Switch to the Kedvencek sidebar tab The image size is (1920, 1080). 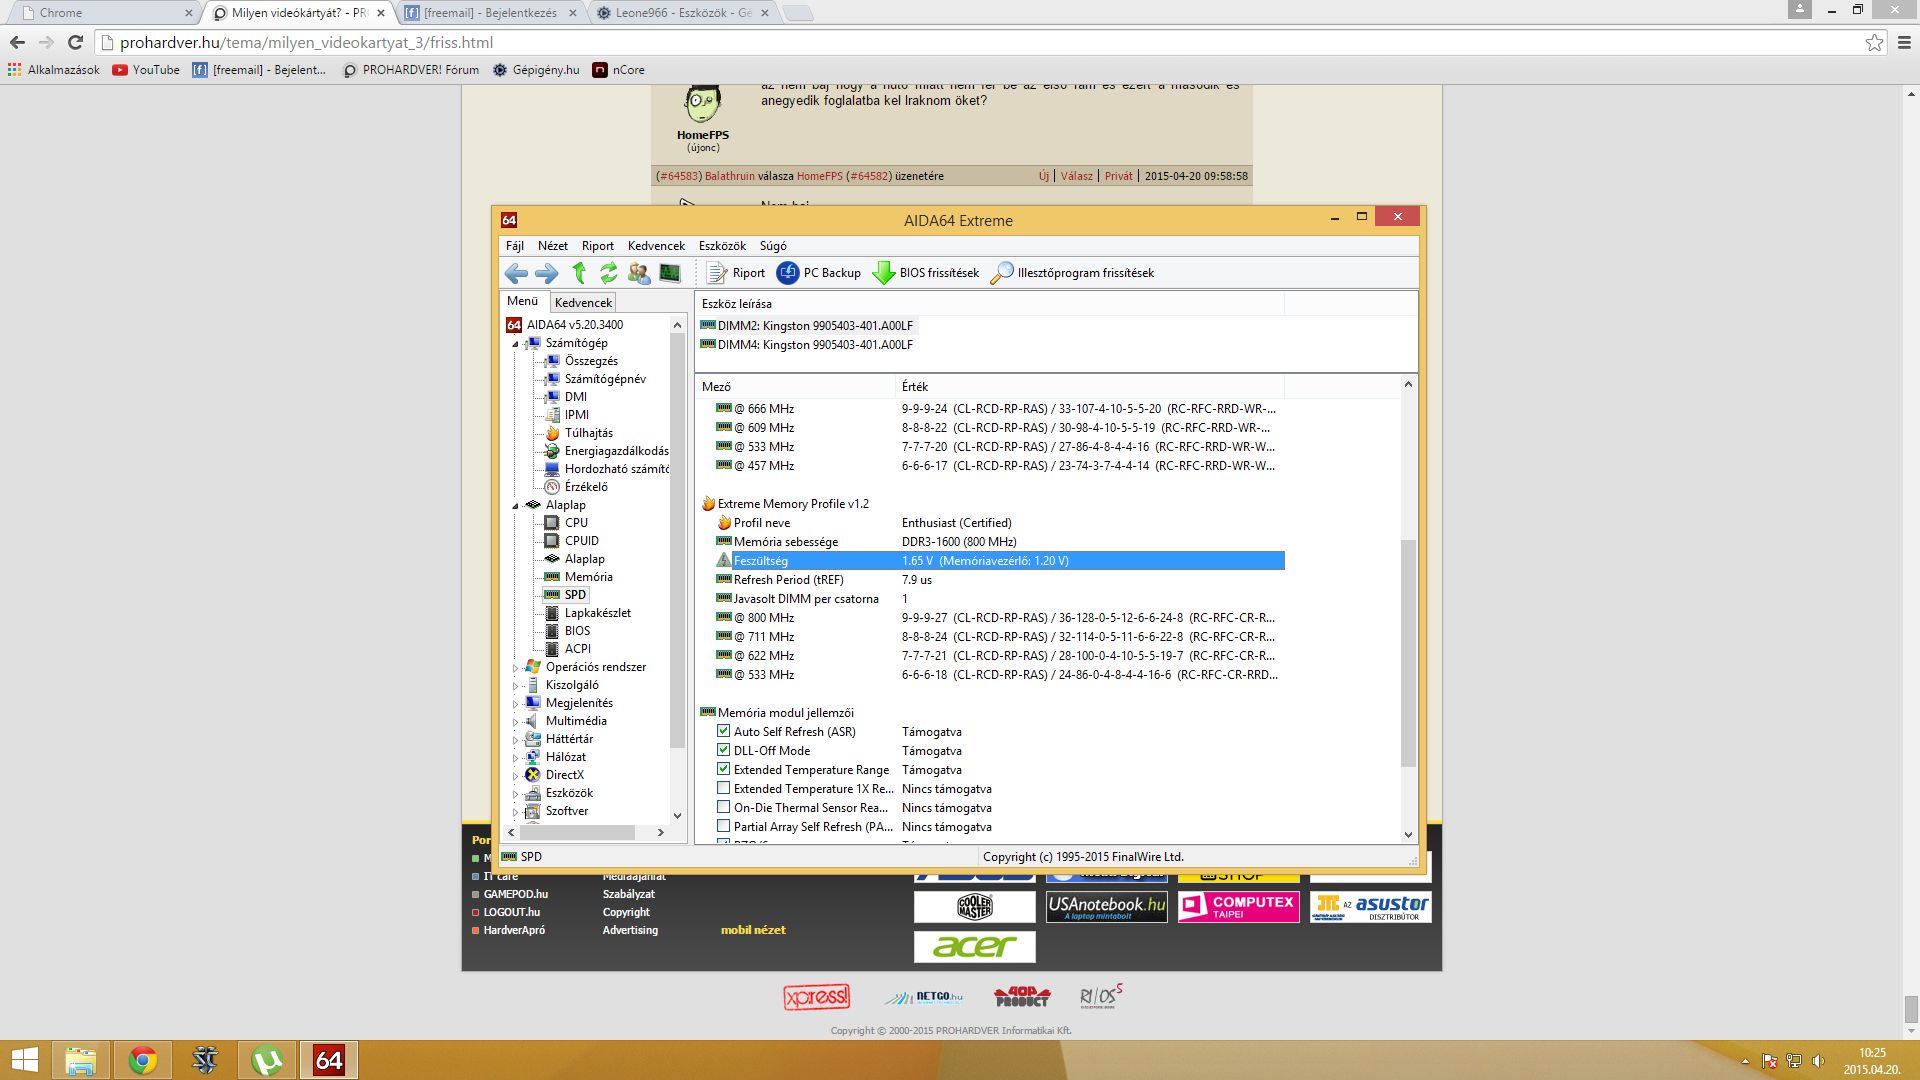click(x=583, y=302)
